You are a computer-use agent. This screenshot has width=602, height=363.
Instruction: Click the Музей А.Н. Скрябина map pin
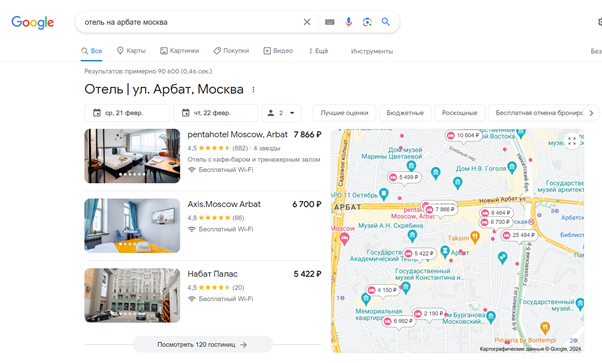pos(412,236)
